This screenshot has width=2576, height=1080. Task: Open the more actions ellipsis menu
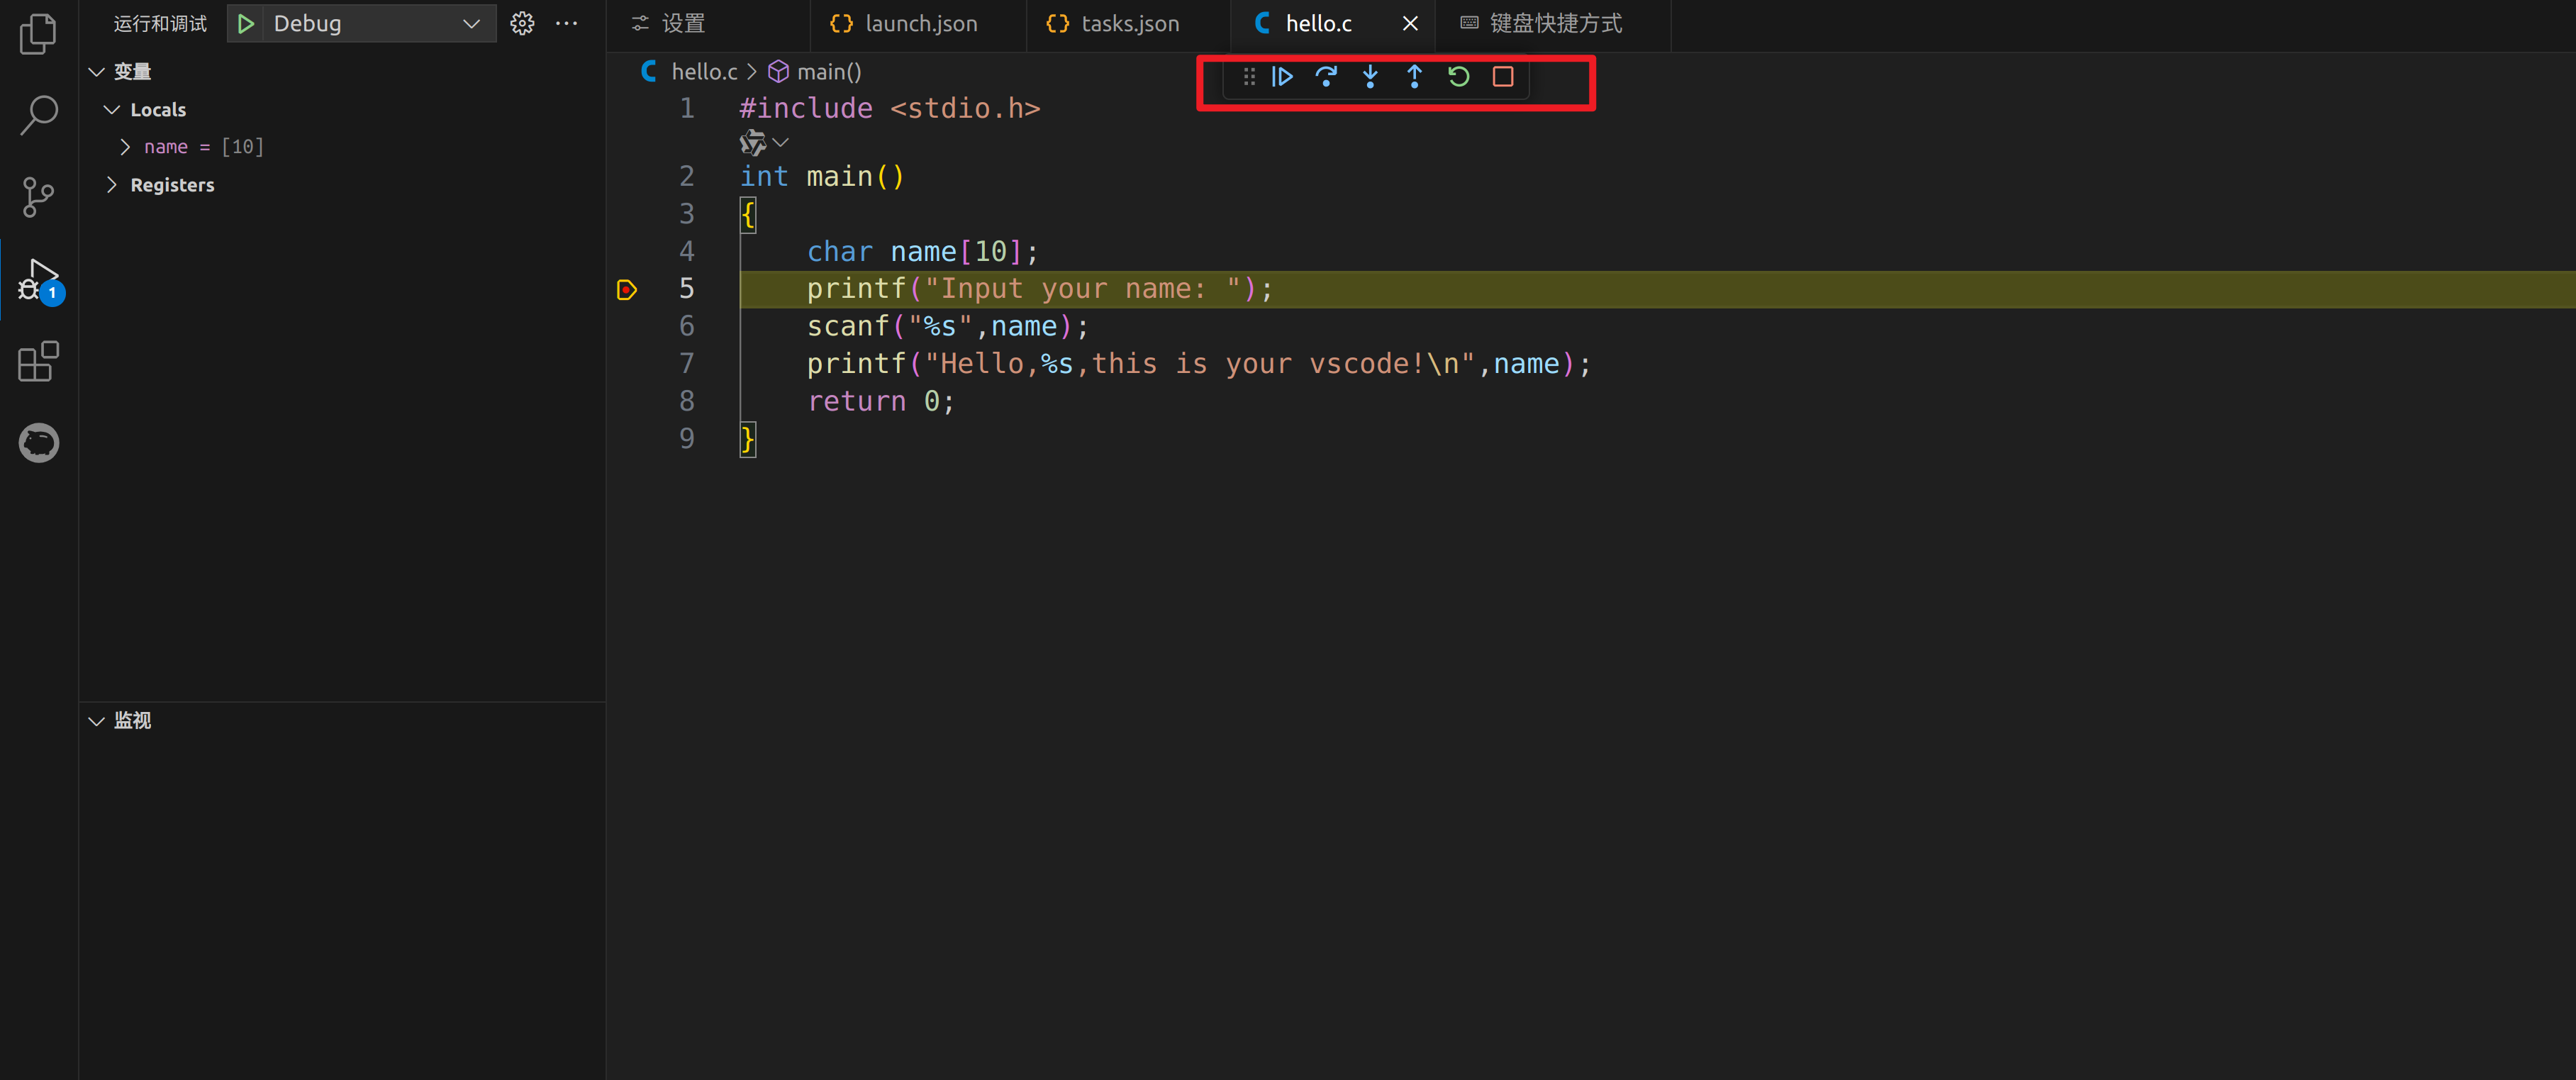566,23
